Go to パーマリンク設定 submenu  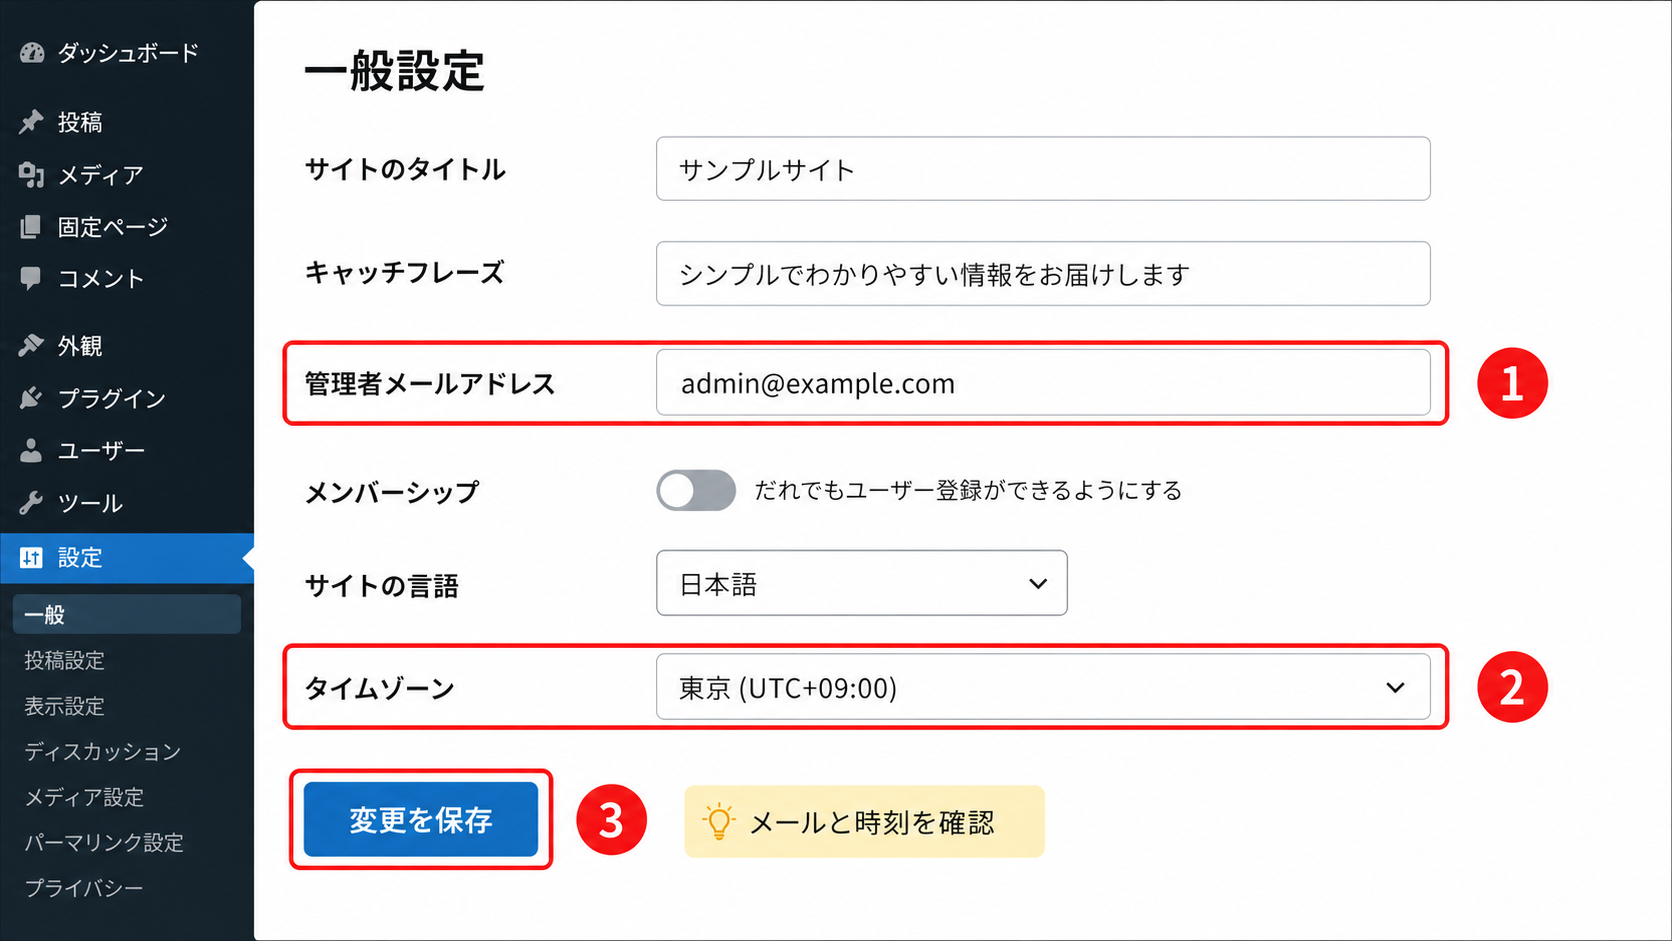[x=104, y=842]
